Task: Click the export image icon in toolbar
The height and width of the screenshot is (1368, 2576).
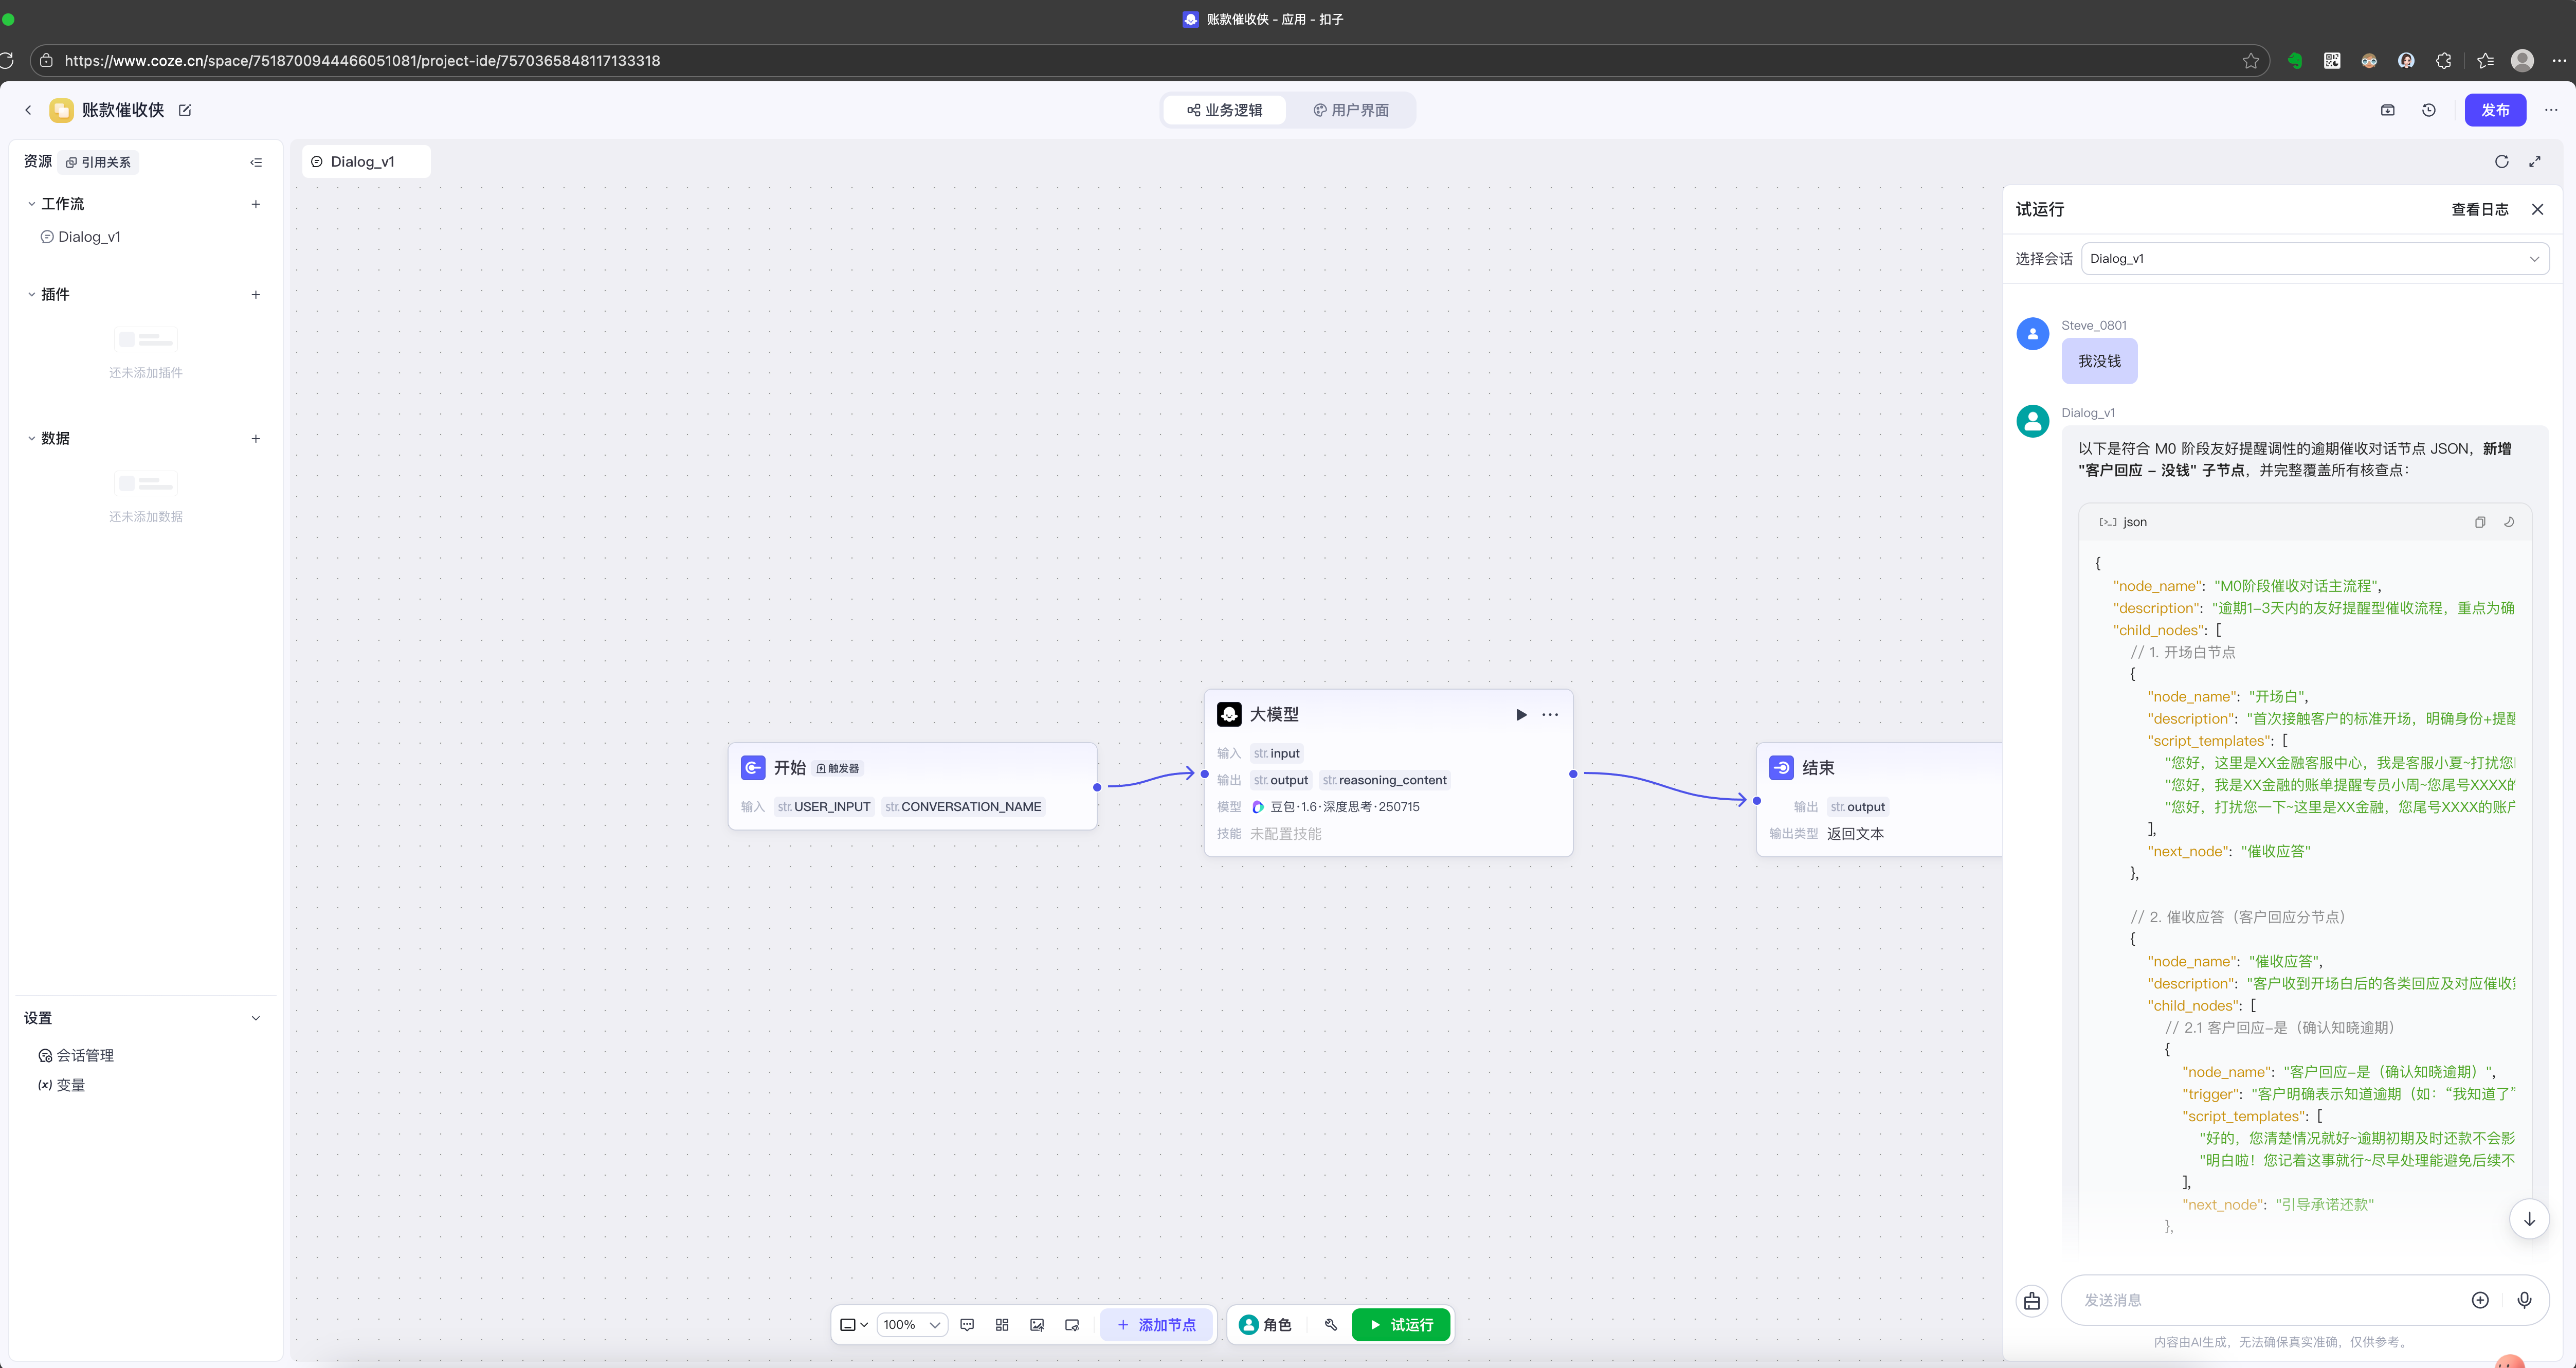Action: point(1037,1325)
